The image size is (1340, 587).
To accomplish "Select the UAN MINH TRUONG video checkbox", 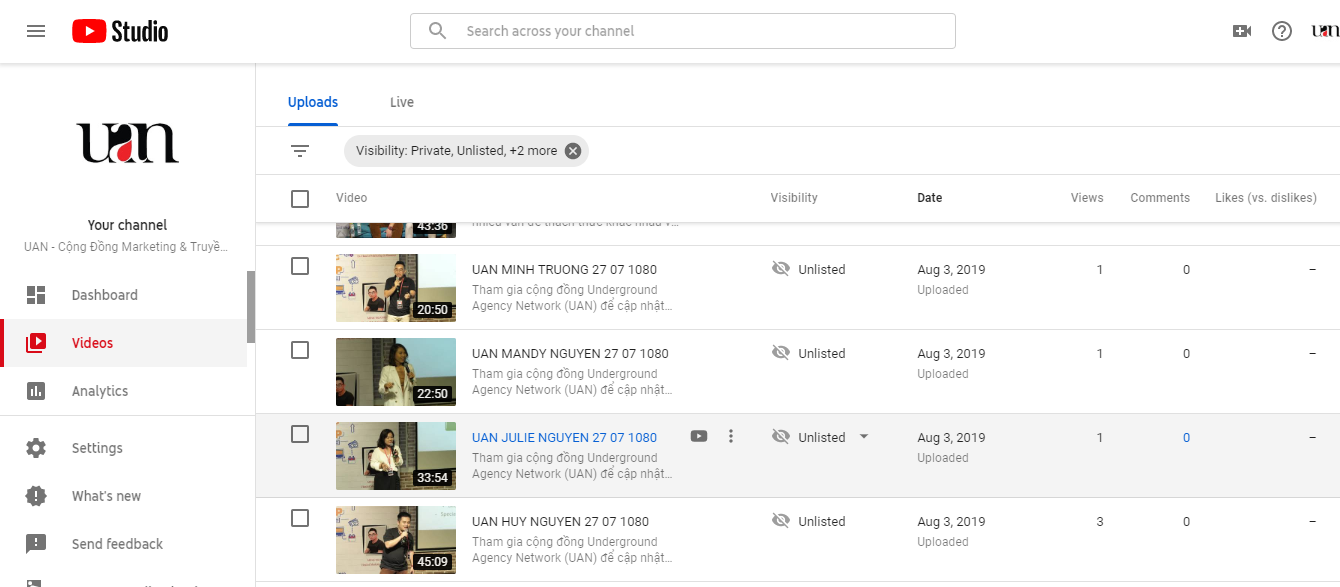I will coord(300,266).
